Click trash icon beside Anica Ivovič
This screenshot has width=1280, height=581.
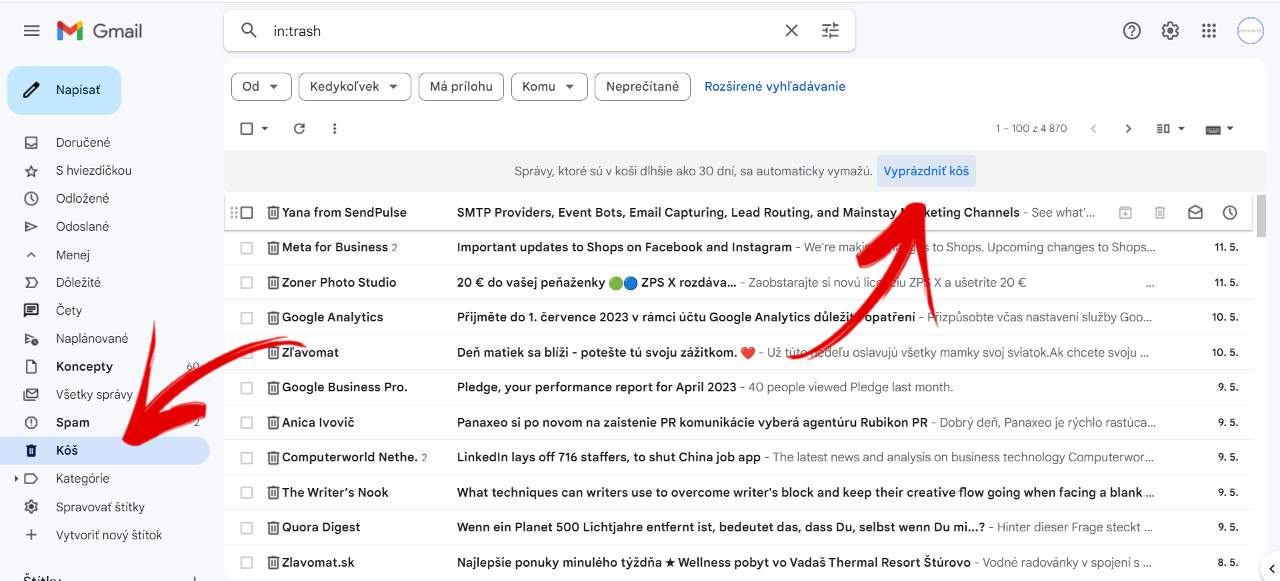(273, 423)
